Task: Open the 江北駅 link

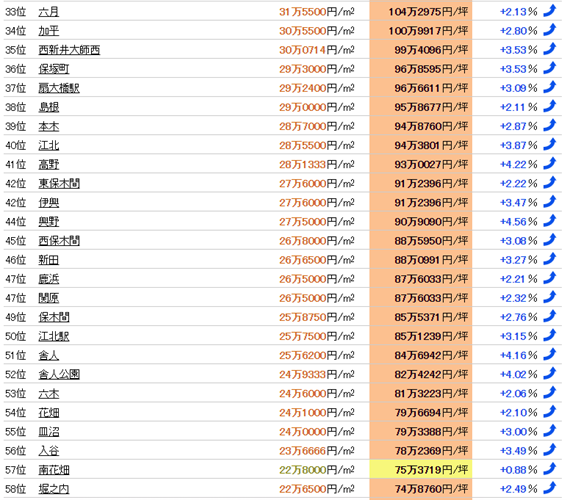Action: tap(54, 336)
